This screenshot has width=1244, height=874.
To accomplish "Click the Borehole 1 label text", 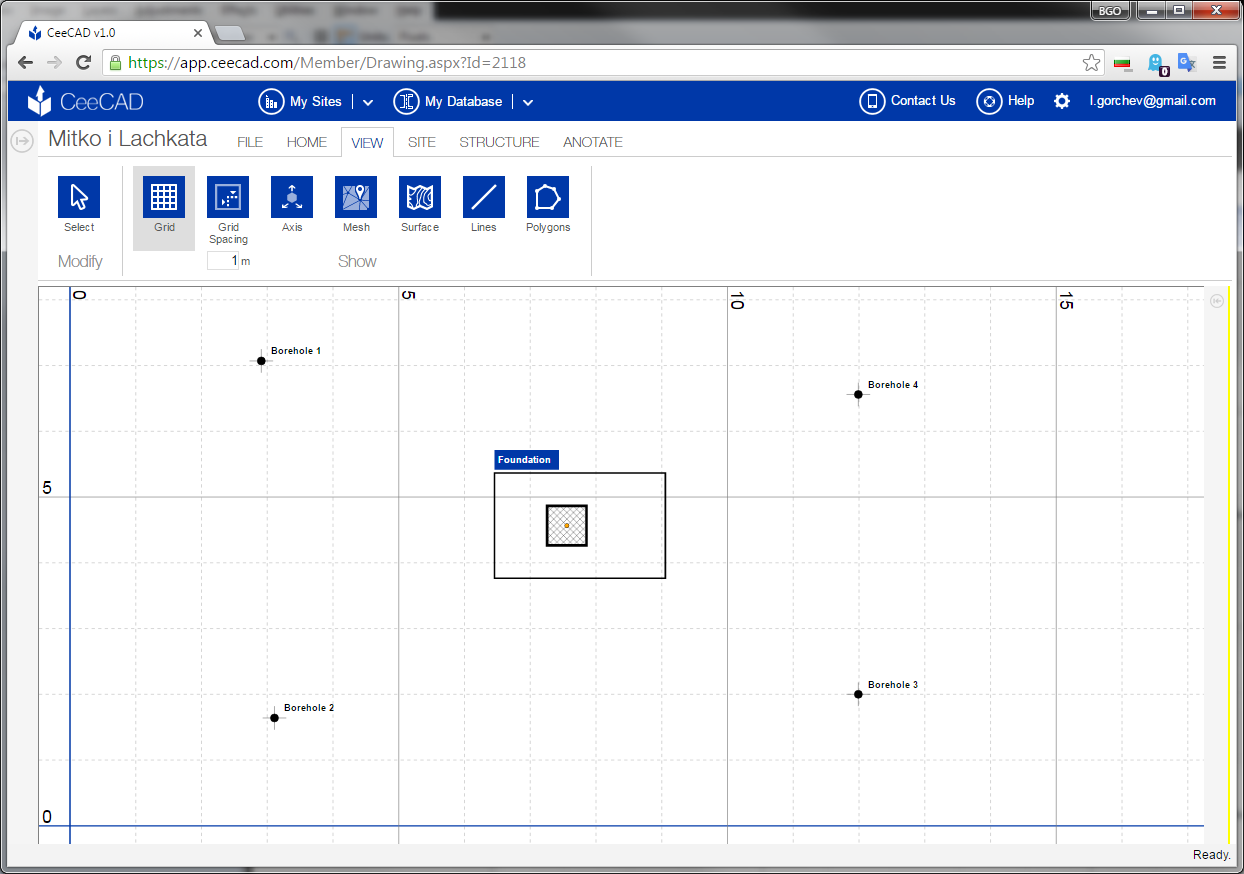I will 296,351.
